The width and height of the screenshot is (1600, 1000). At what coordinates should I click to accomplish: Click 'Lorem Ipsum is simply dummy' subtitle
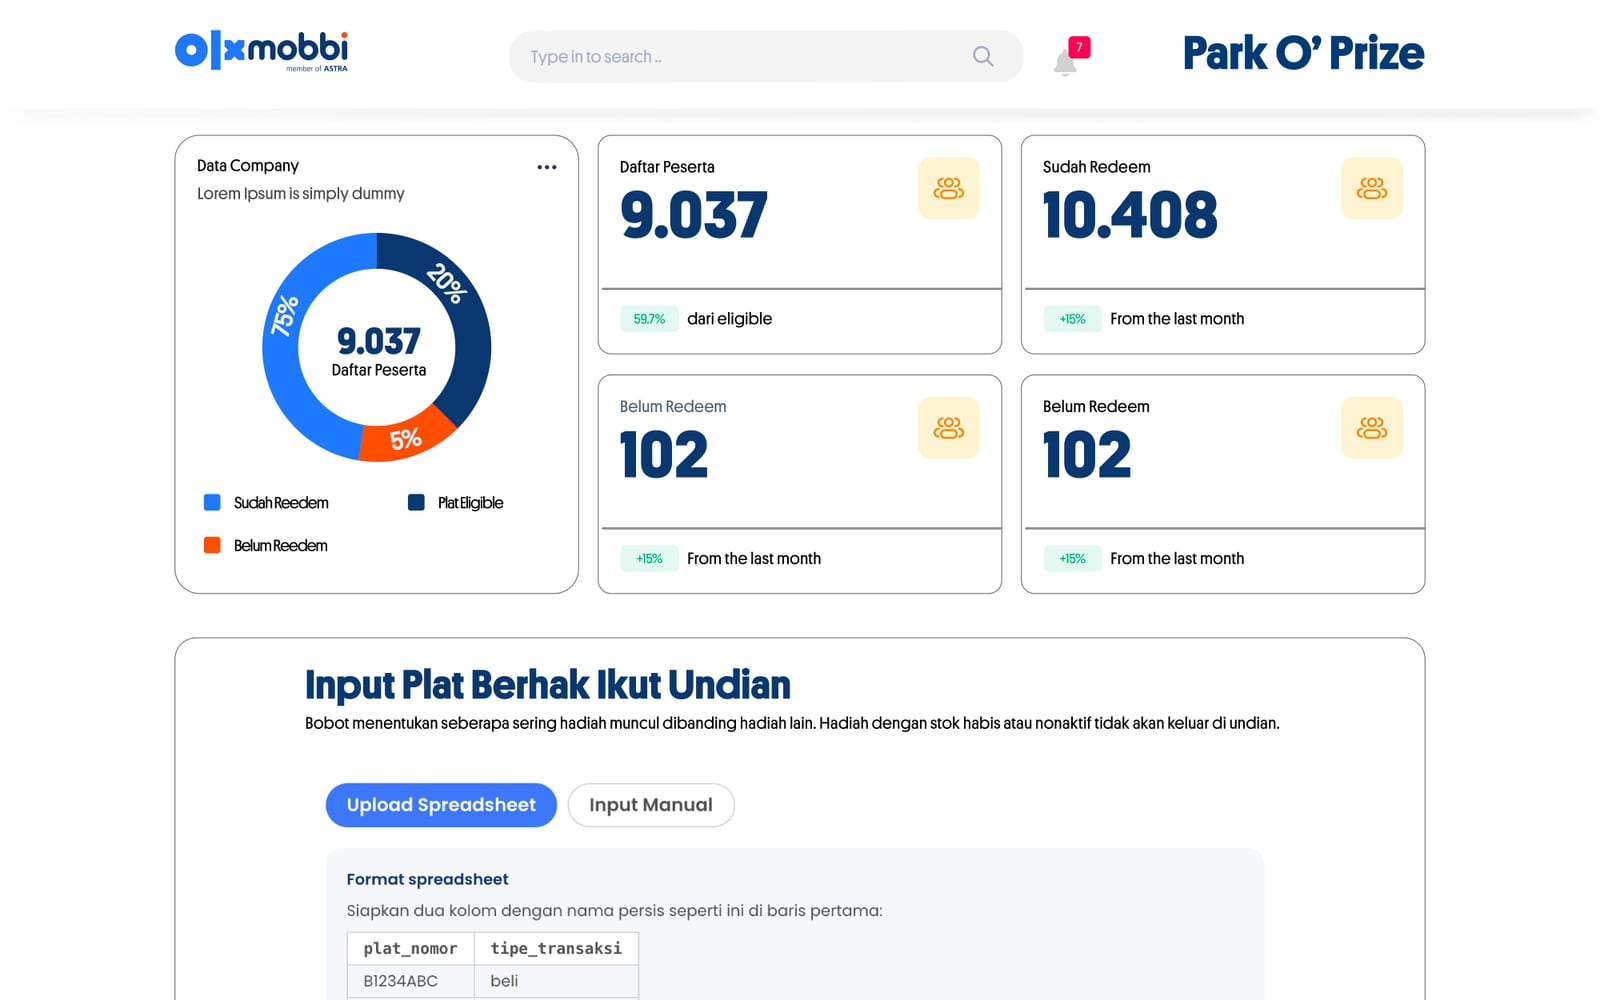click(301, 194)
